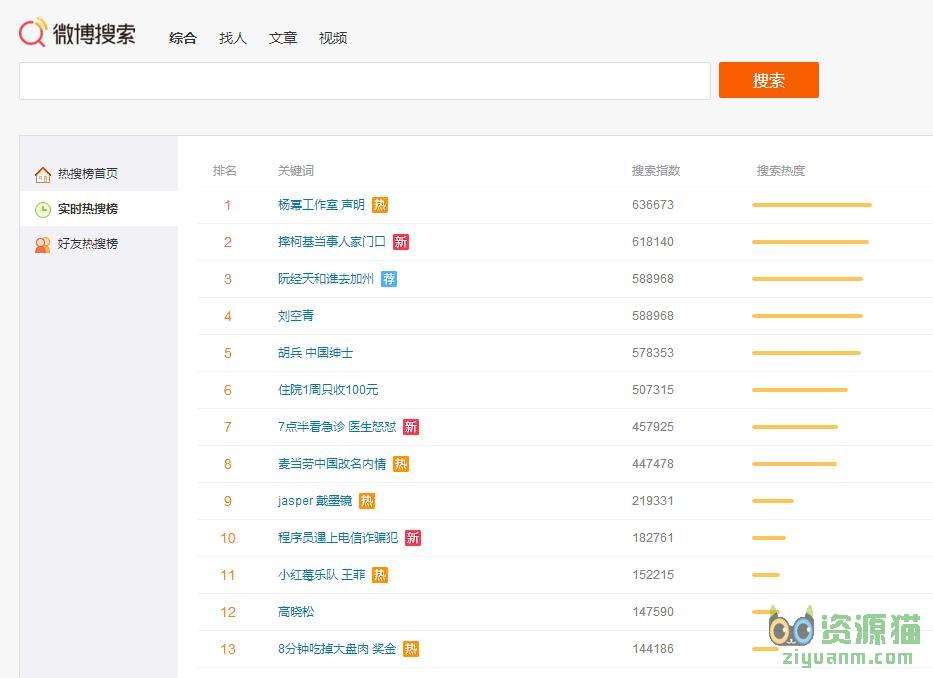933x678 pixels.
Task: Switch to the 综合 tab
Action: tap(183, 38)
